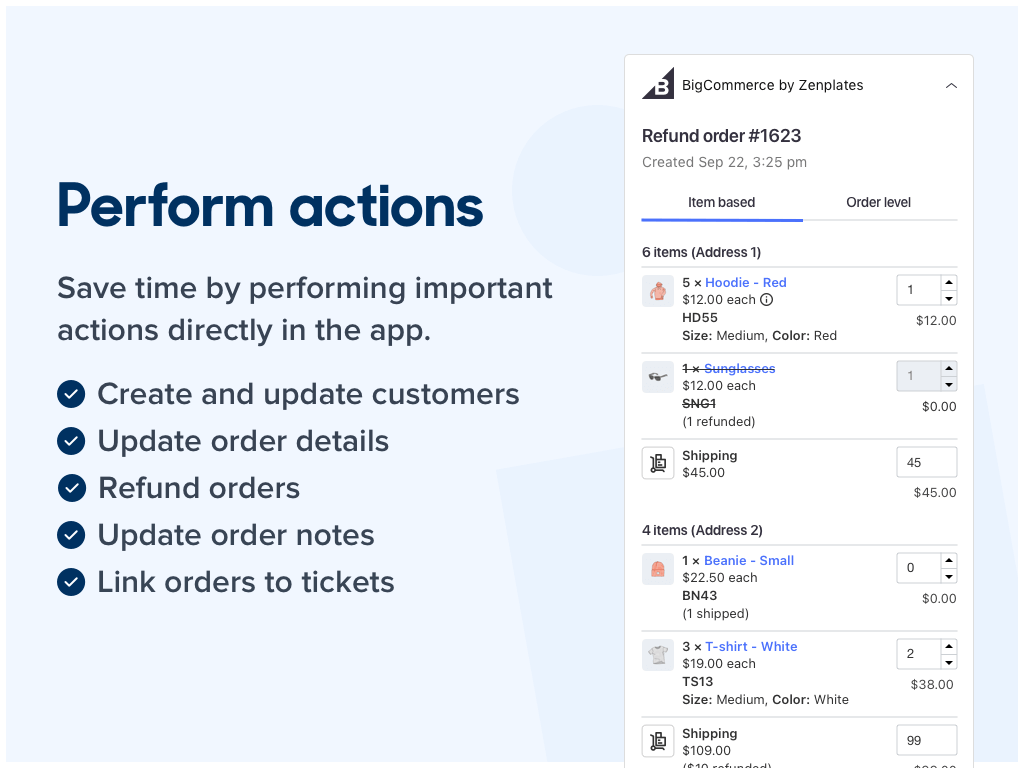Click the checkmark beside Link orders to tickets
The image size is (1024, 768).
(71, 582)
